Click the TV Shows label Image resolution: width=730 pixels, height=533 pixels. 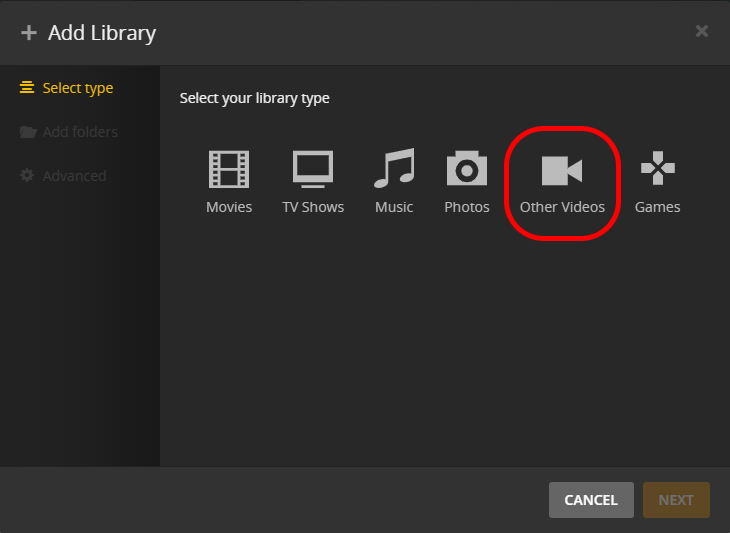313,207
